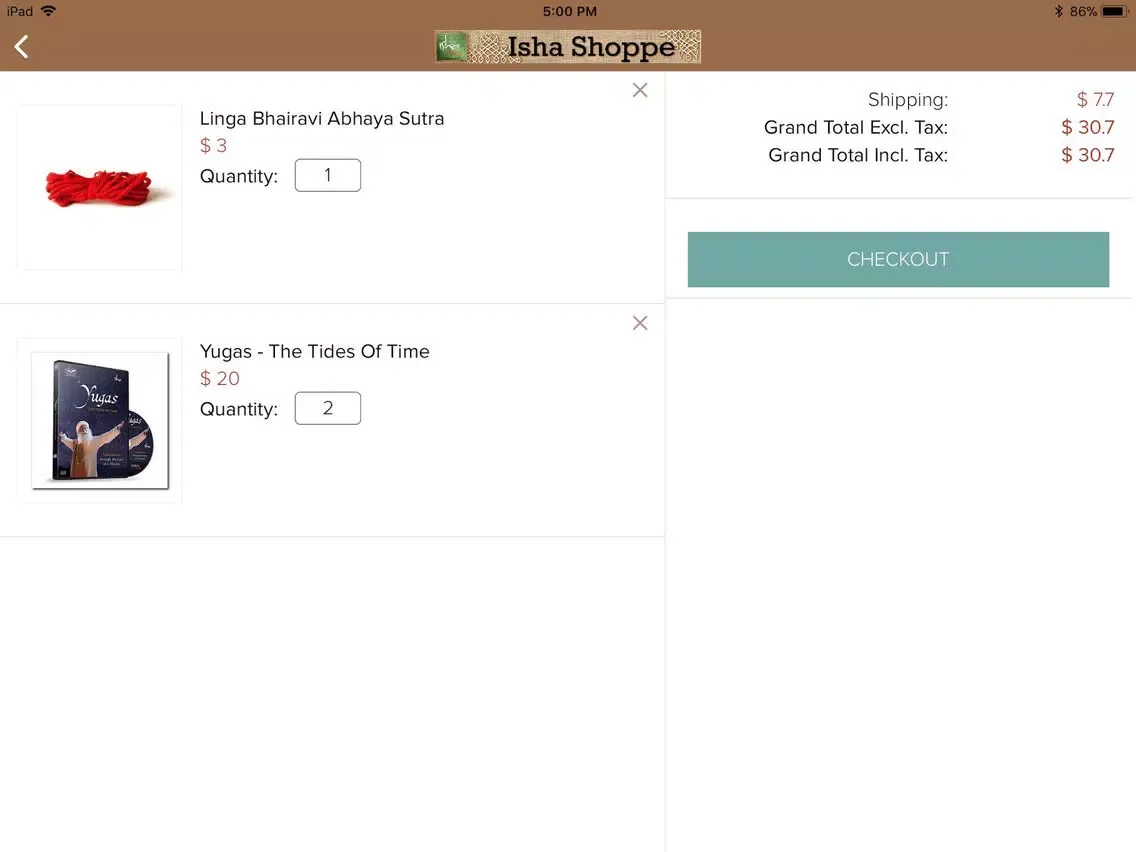Open the Isha Shoppe logo banner
This screenshot has height=852, width=1136.
coord(567,46)
